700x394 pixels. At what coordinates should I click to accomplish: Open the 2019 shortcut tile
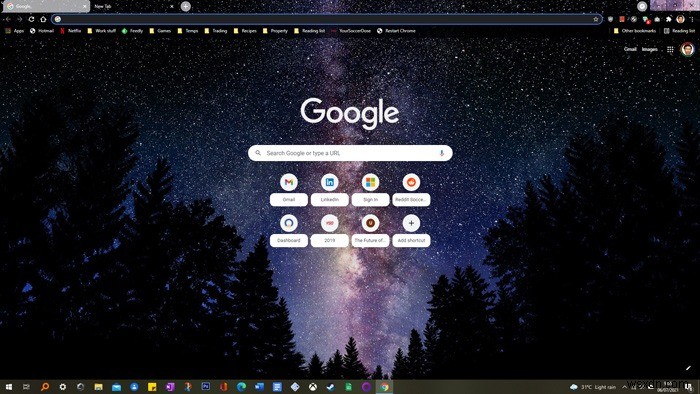point(329,230)
